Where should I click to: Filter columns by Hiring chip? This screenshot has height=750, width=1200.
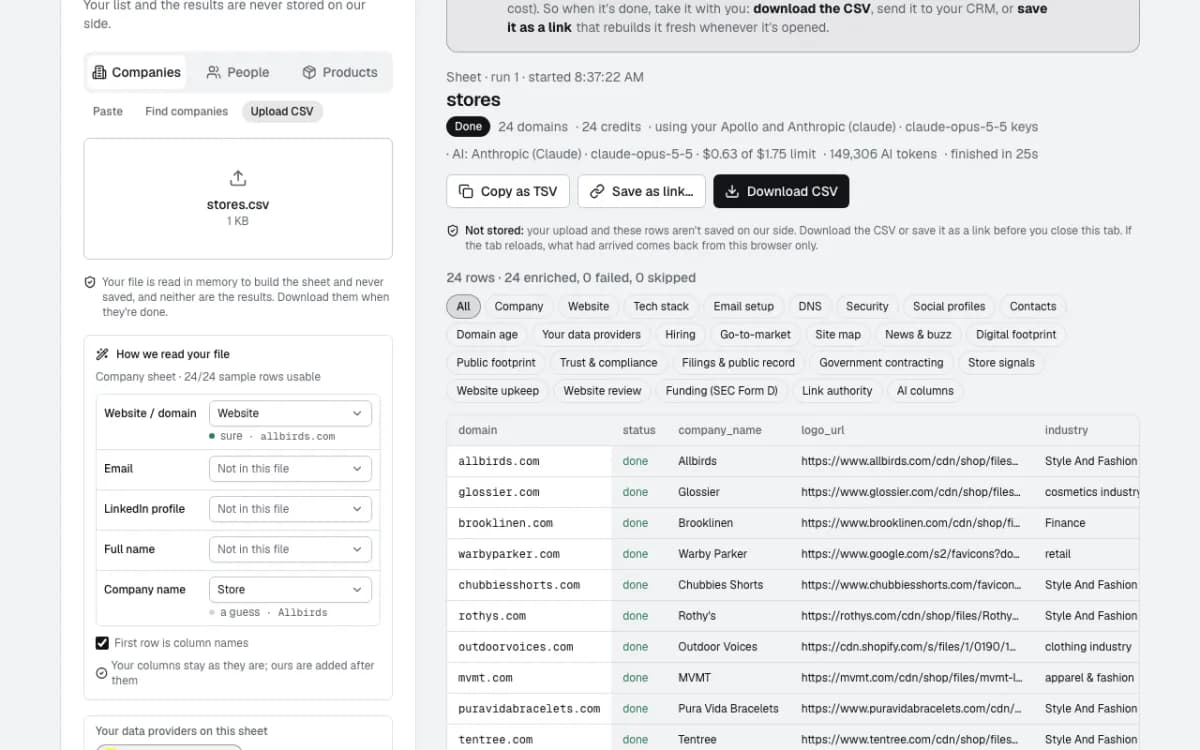(x=680, y=335)
